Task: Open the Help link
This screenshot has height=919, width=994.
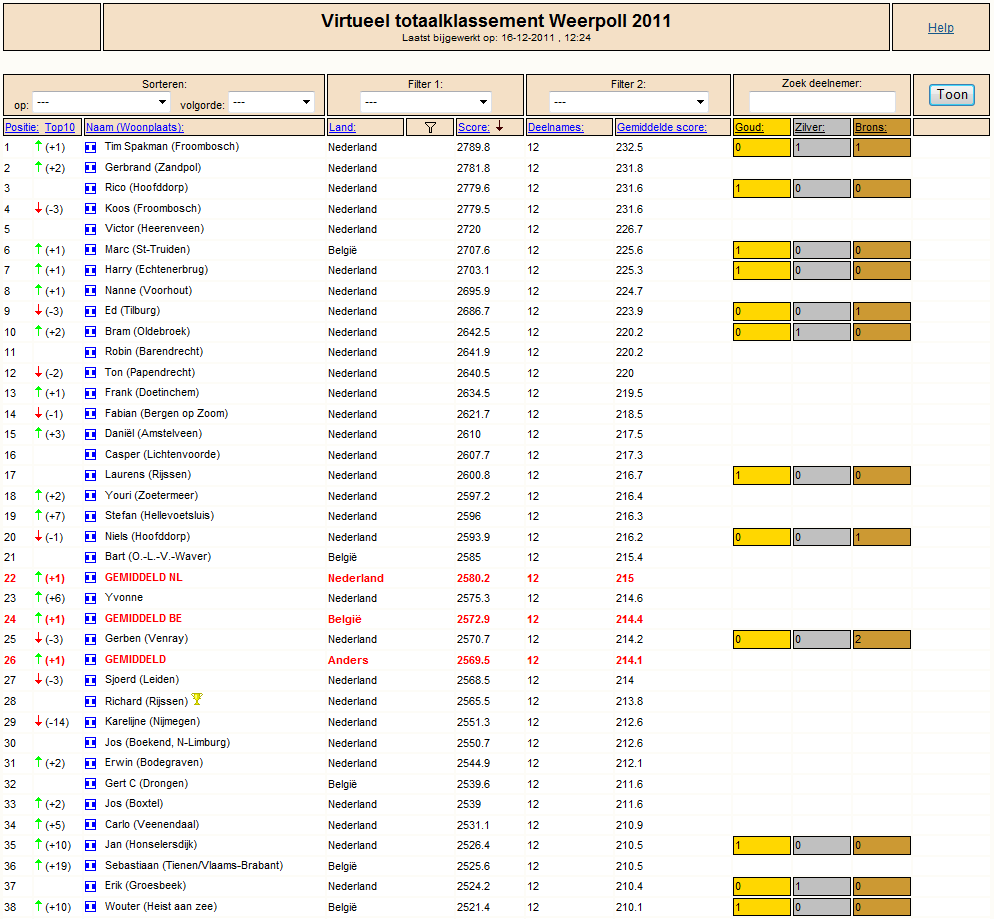Action: click(x=941, y=28)
